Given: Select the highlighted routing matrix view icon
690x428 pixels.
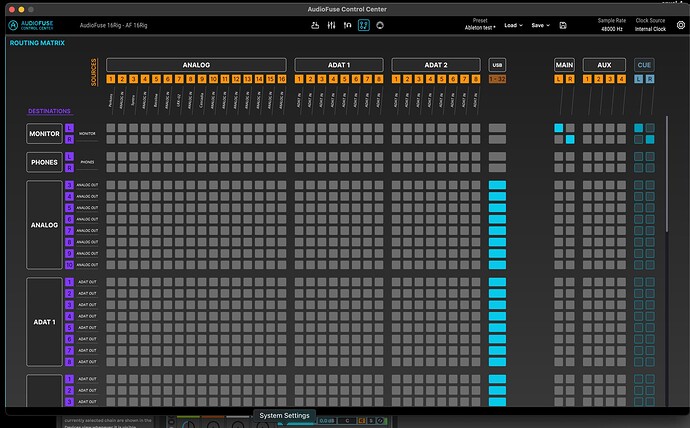Looking at the screenshot, I should pyautogui.click(x=363, y=26).
